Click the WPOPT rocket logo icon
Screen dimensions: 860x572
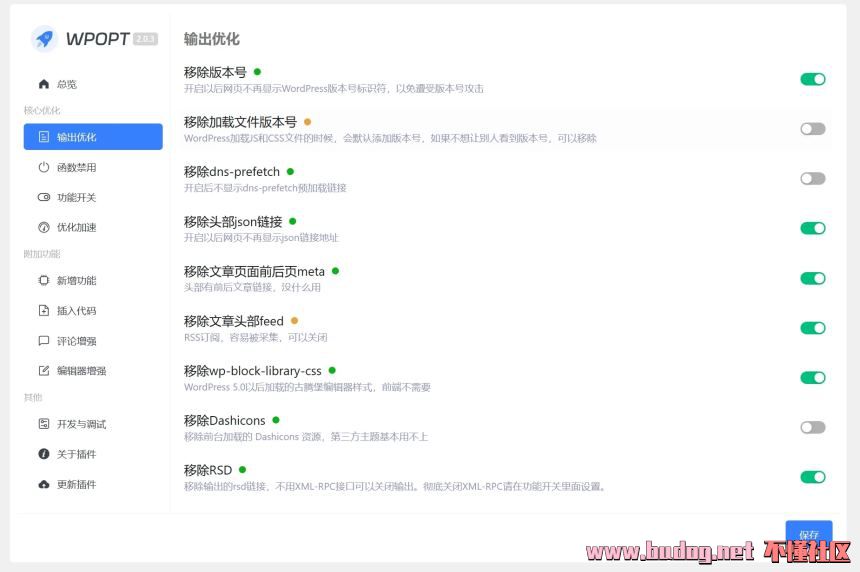click(x=44, y=39)
